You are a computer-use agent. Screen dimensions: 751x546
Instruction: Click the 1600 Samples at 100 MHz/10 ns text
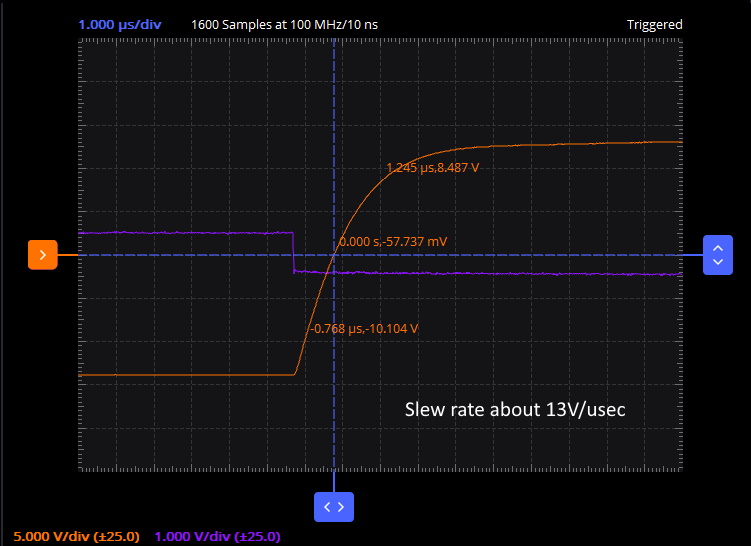tap(284, 24)
